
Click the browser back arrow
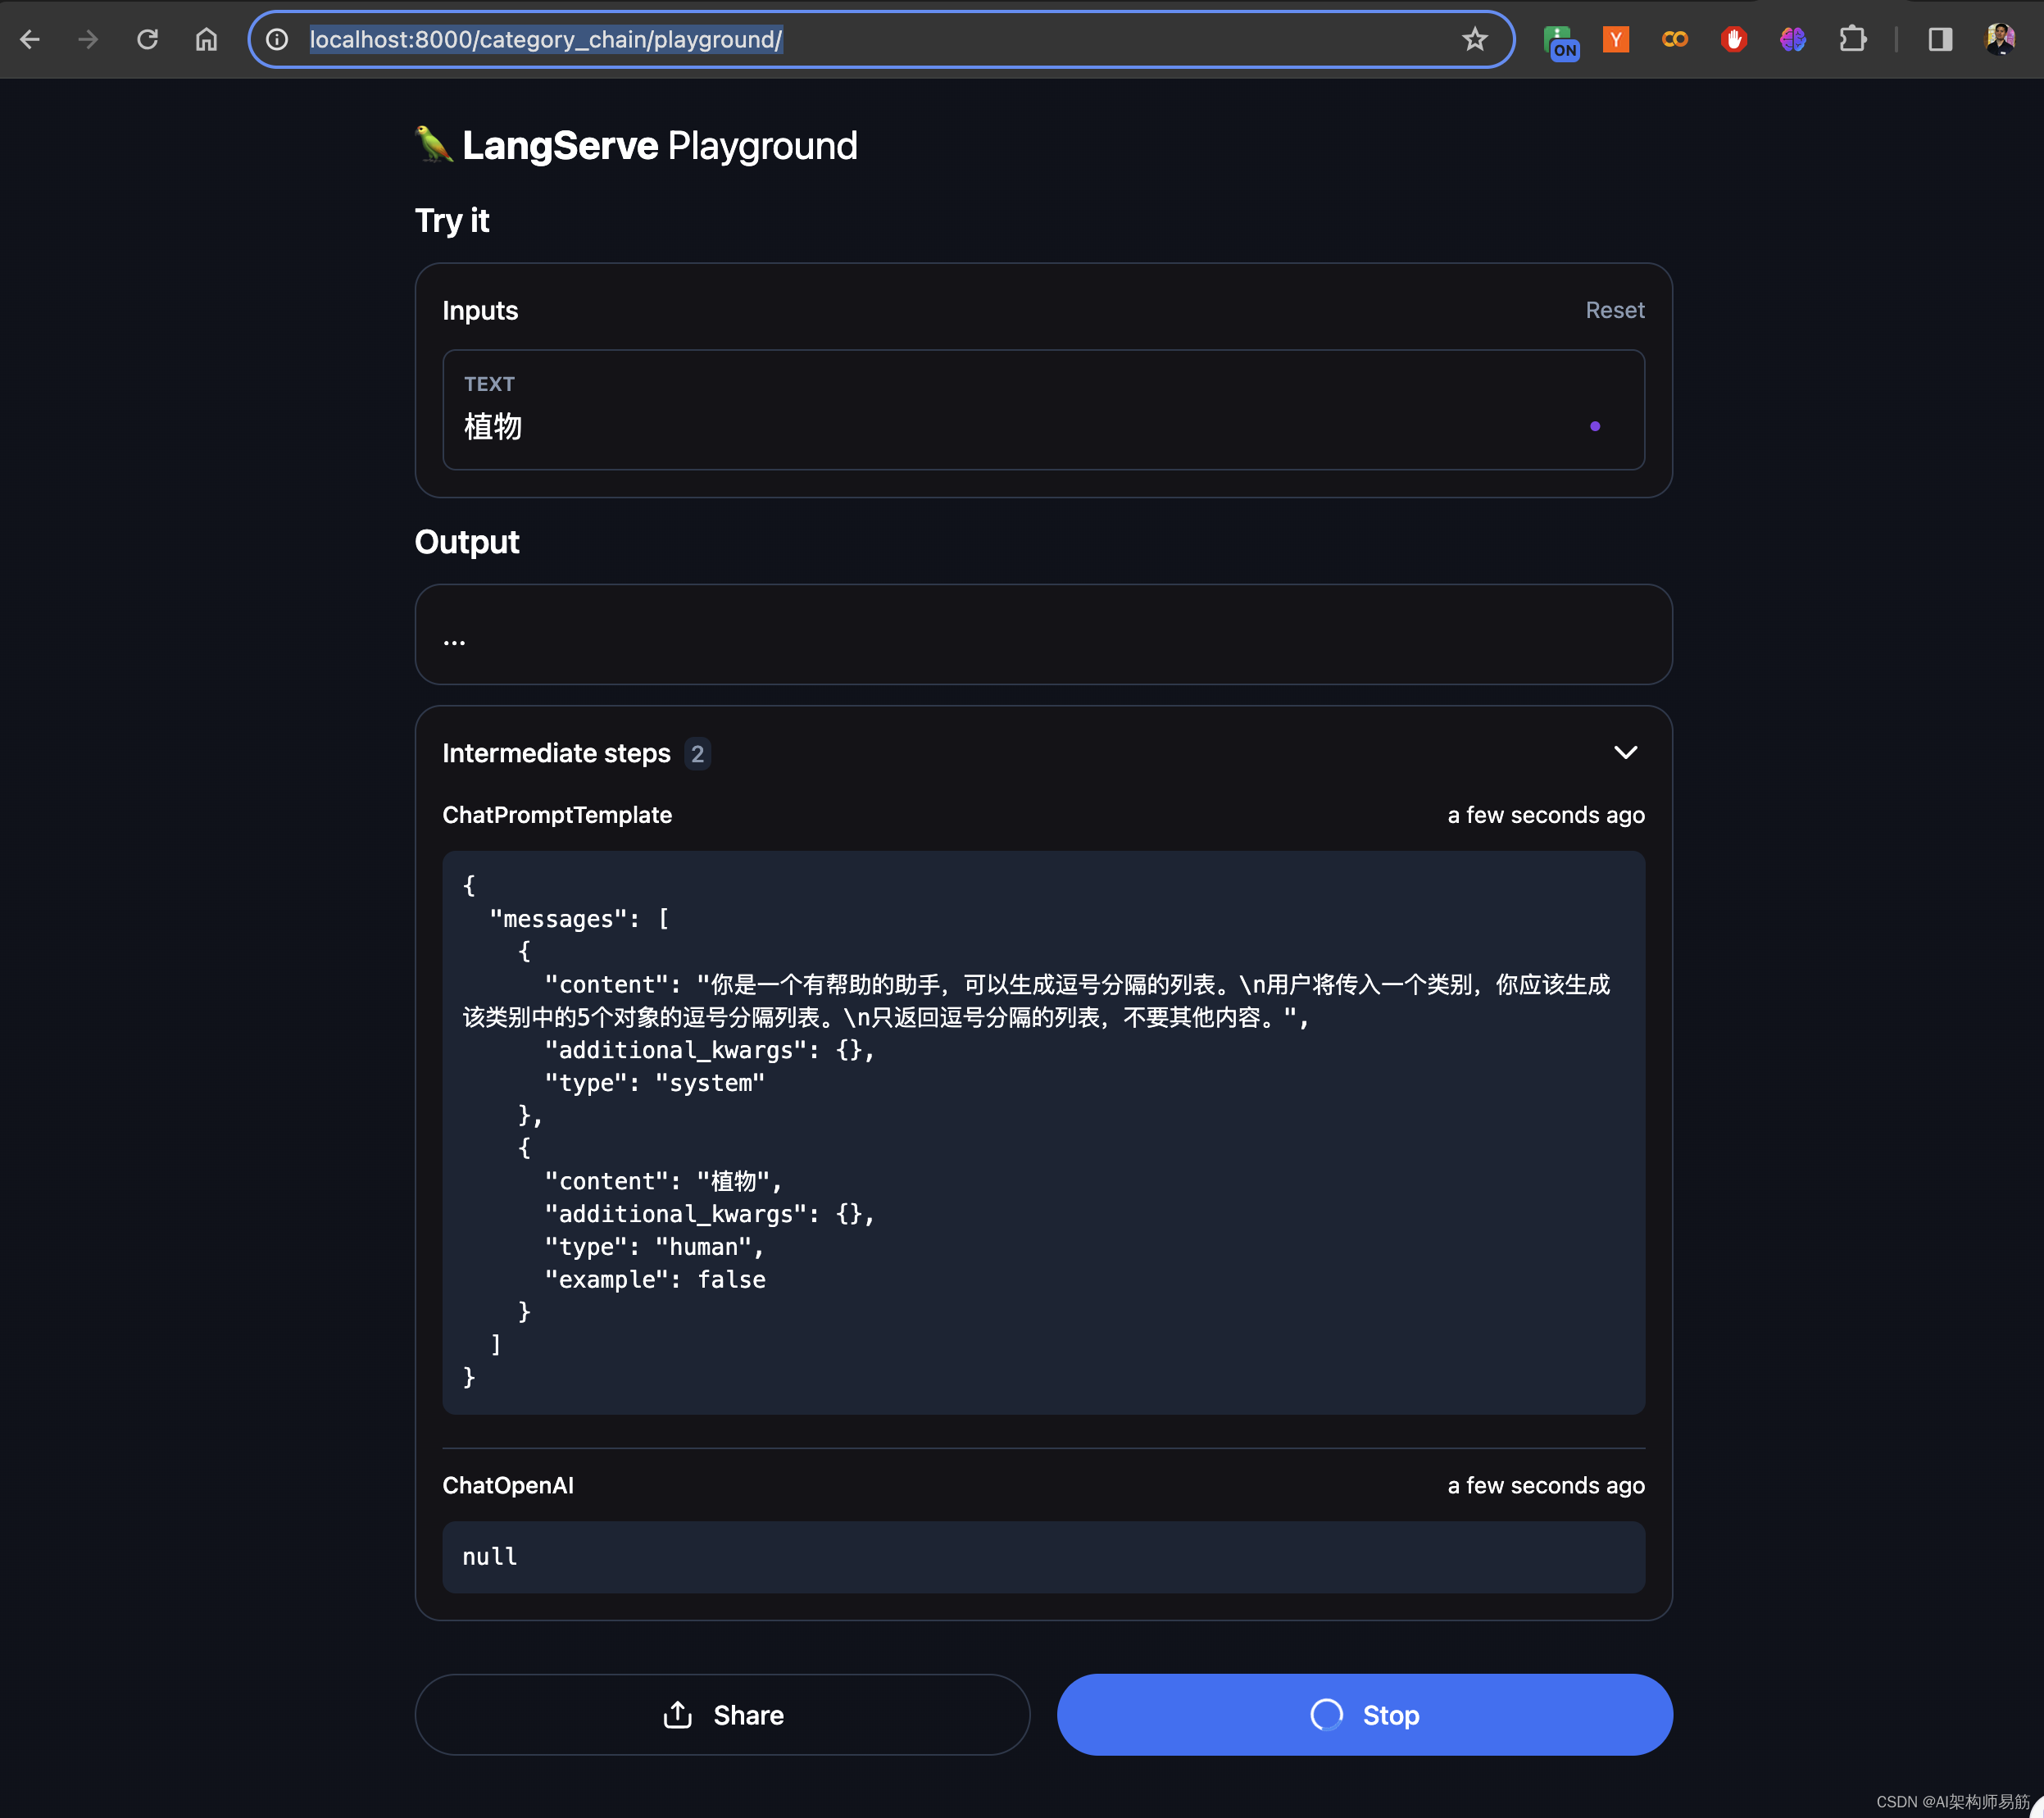coord(30,39)
